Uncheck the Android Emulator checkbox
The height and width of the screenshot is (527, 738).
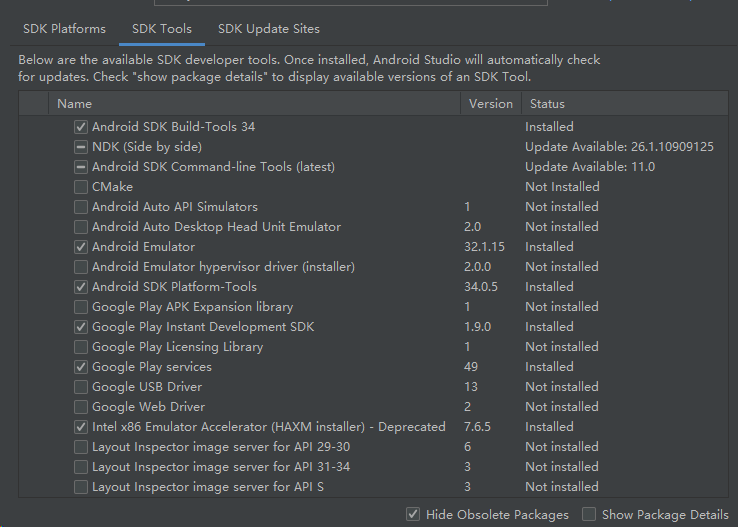click(81, 247)
